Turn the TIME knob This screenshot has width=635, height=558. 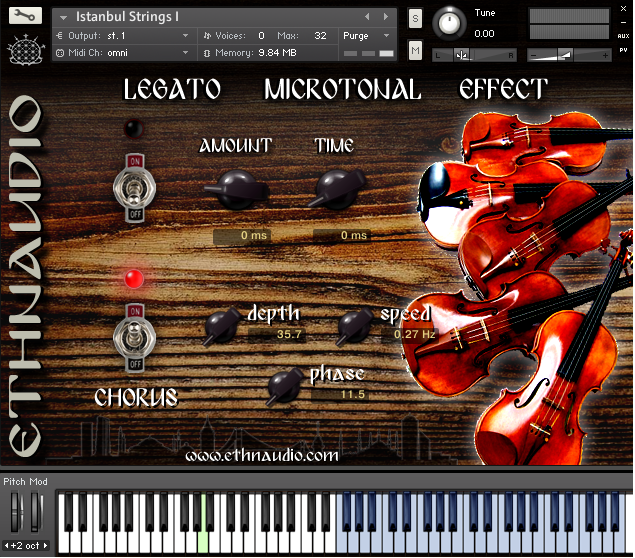(x=337, y=190)
